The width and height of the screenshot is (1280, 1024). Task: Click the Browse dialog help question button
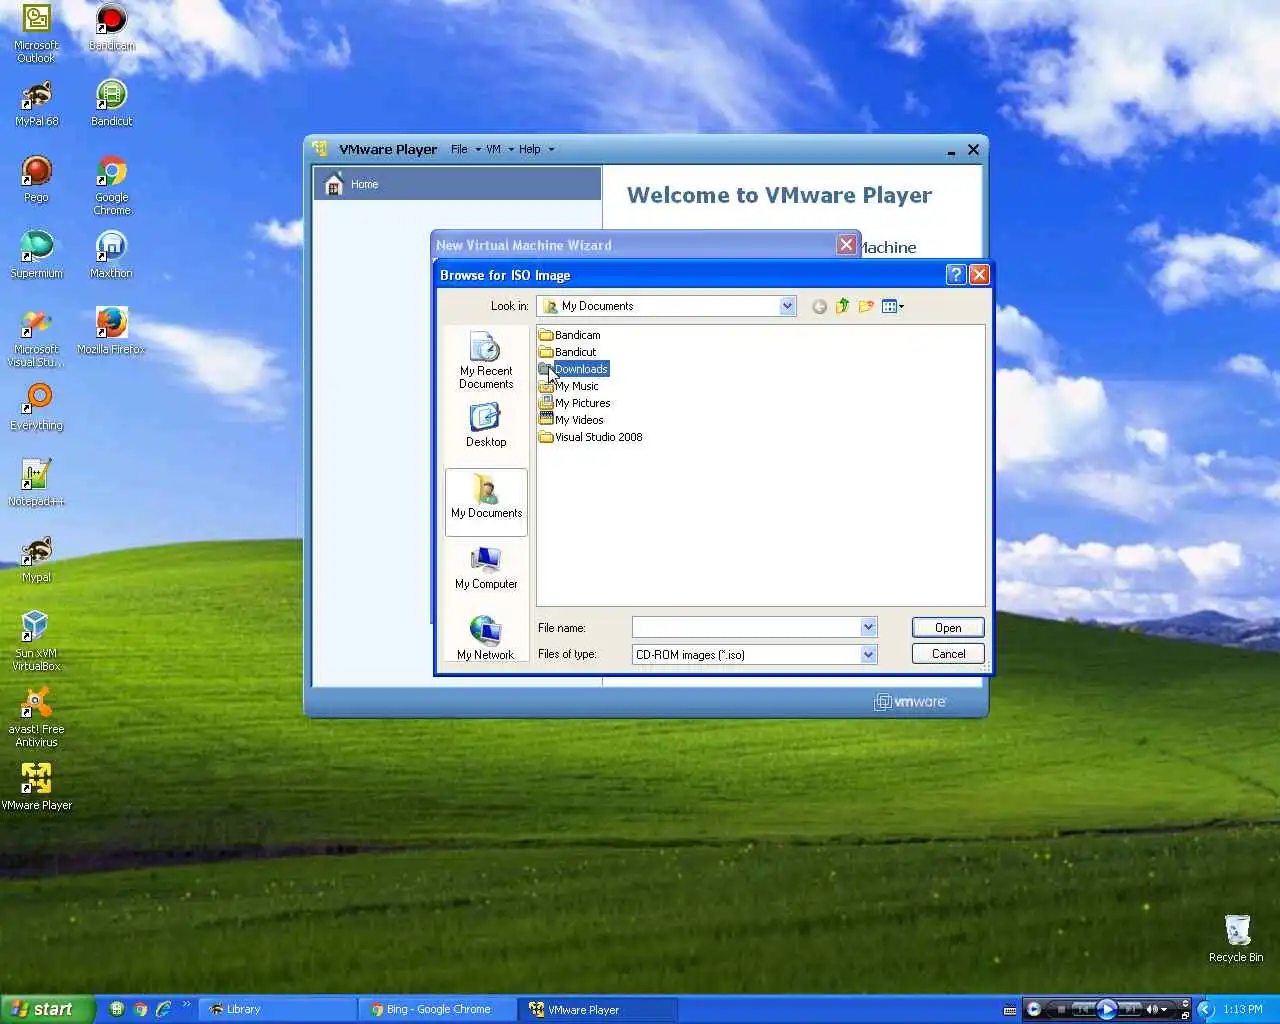956,274
